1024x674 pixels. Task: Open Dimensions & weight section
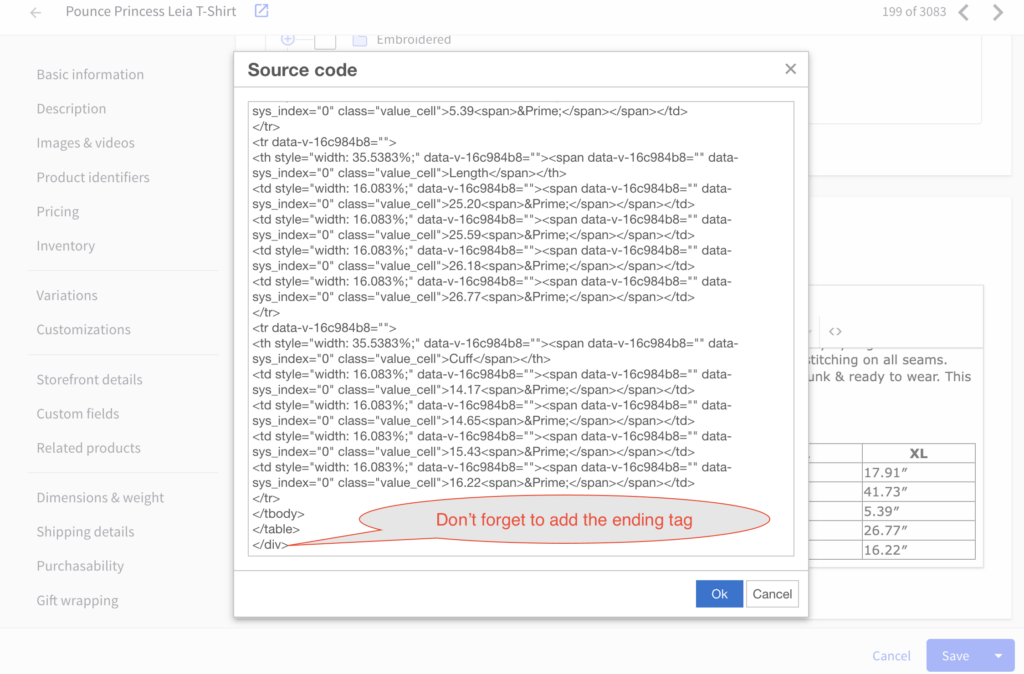[100, 498]
